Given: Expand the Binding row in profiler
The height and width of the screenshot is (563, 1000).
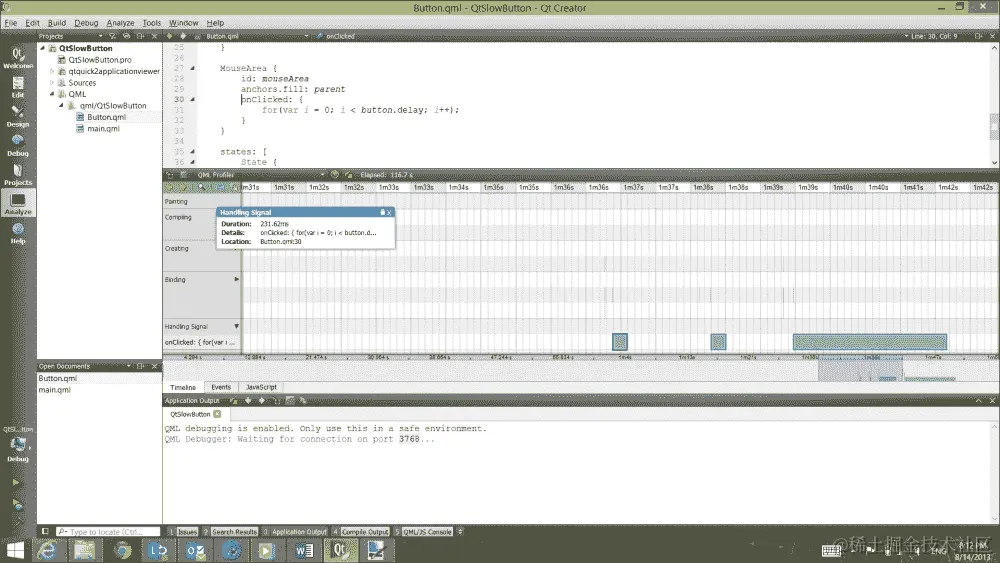Looking at the screenshot, I should (237, 279).
